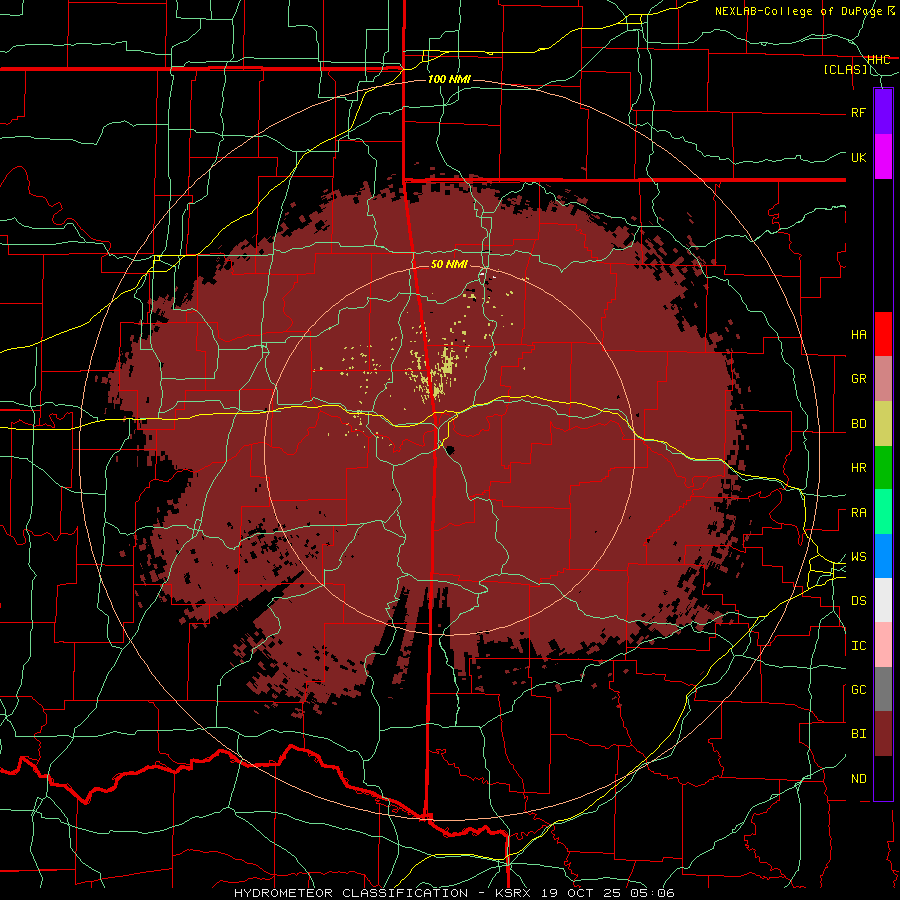Click the purple RF color swatch

pyautogui.click(x=883, y=112)
